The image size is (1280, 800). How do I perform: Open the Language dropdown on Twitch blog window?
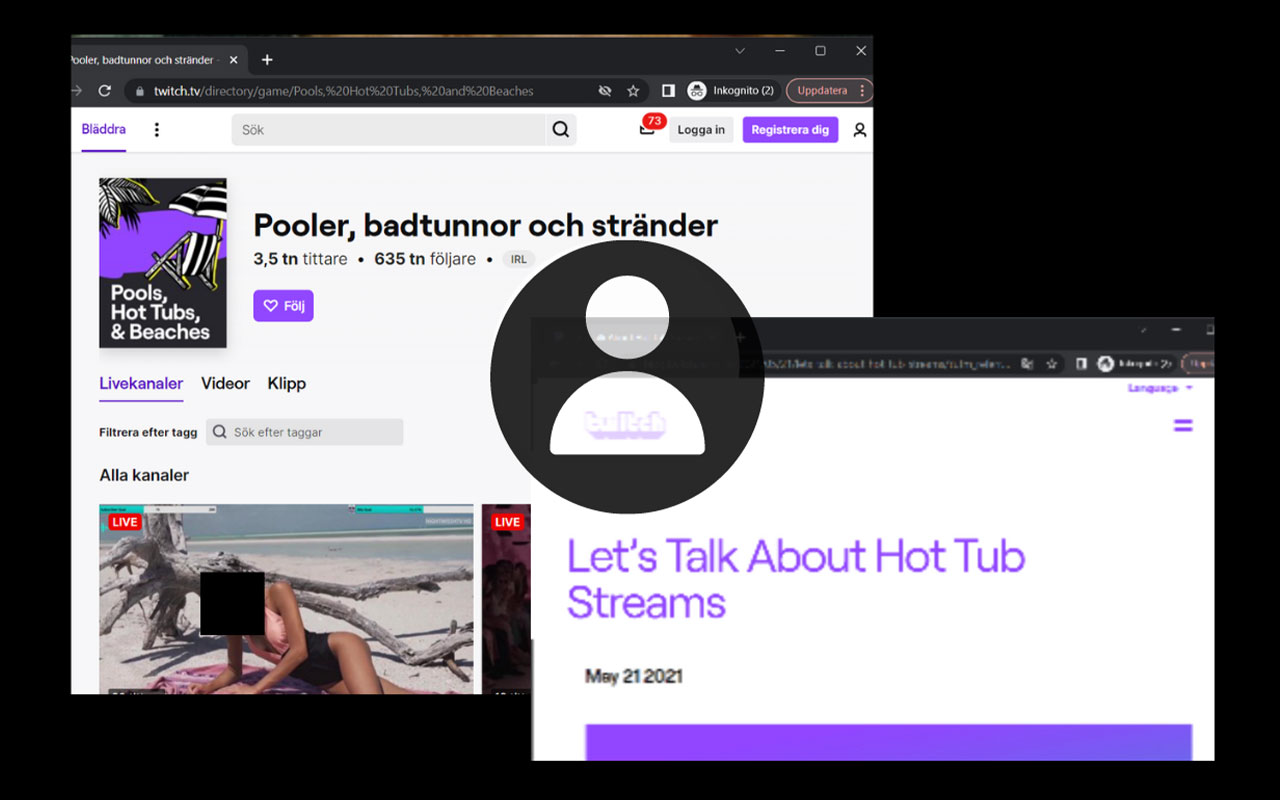(x=1160, y=388)
